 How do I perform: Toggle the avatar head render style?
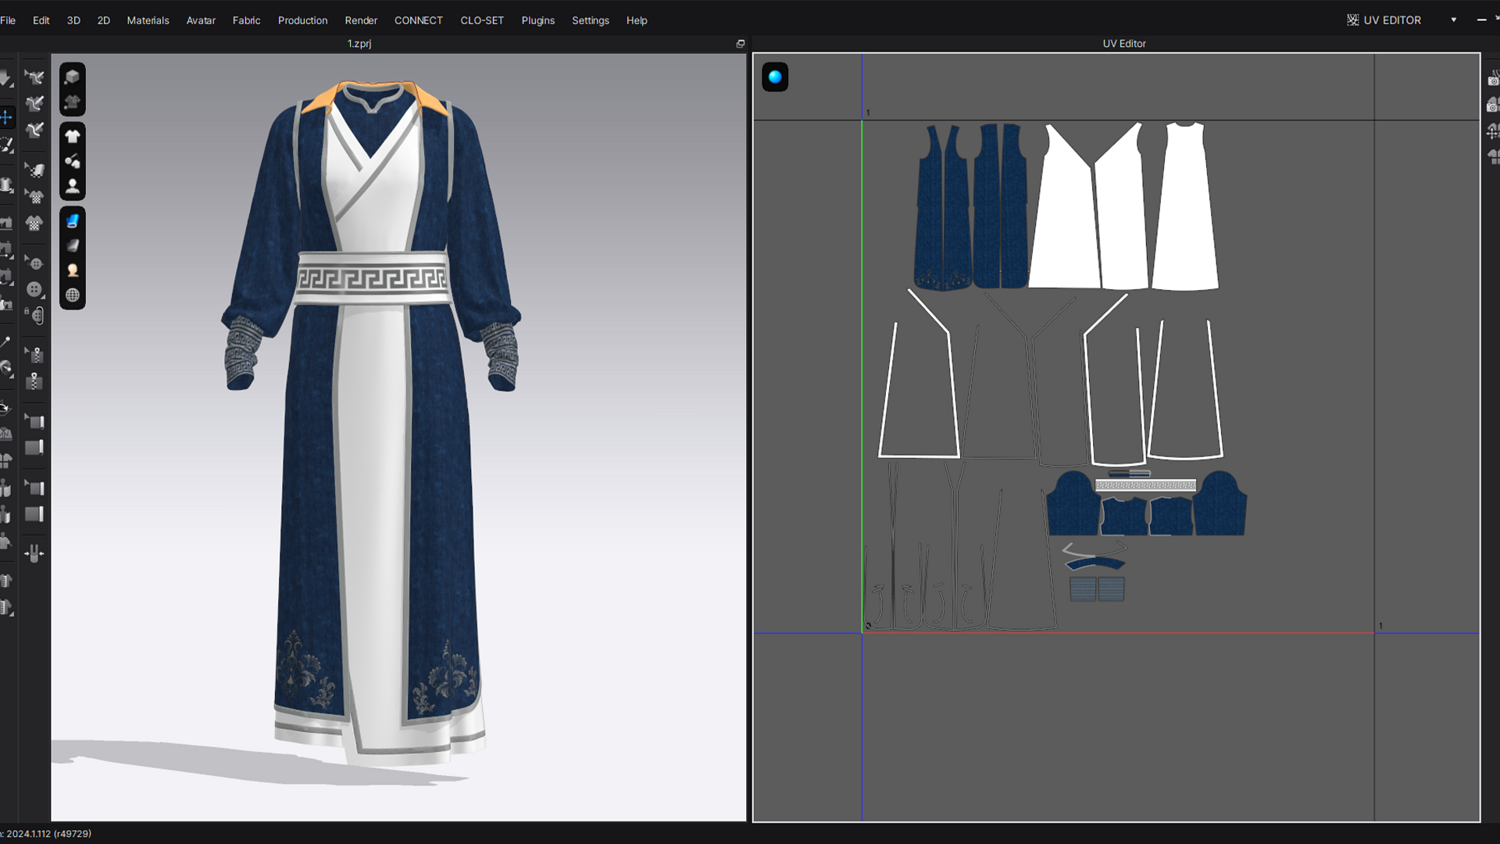click(x=72, y=271)
